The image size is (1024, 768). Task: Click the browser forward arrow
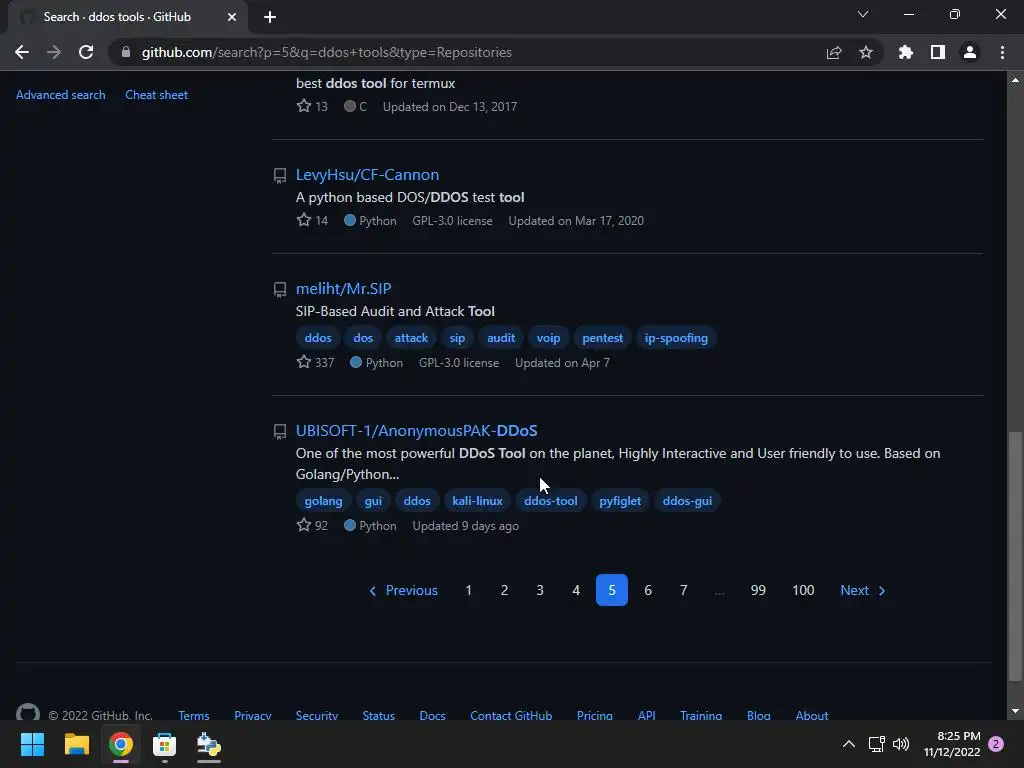pos(54,52)
